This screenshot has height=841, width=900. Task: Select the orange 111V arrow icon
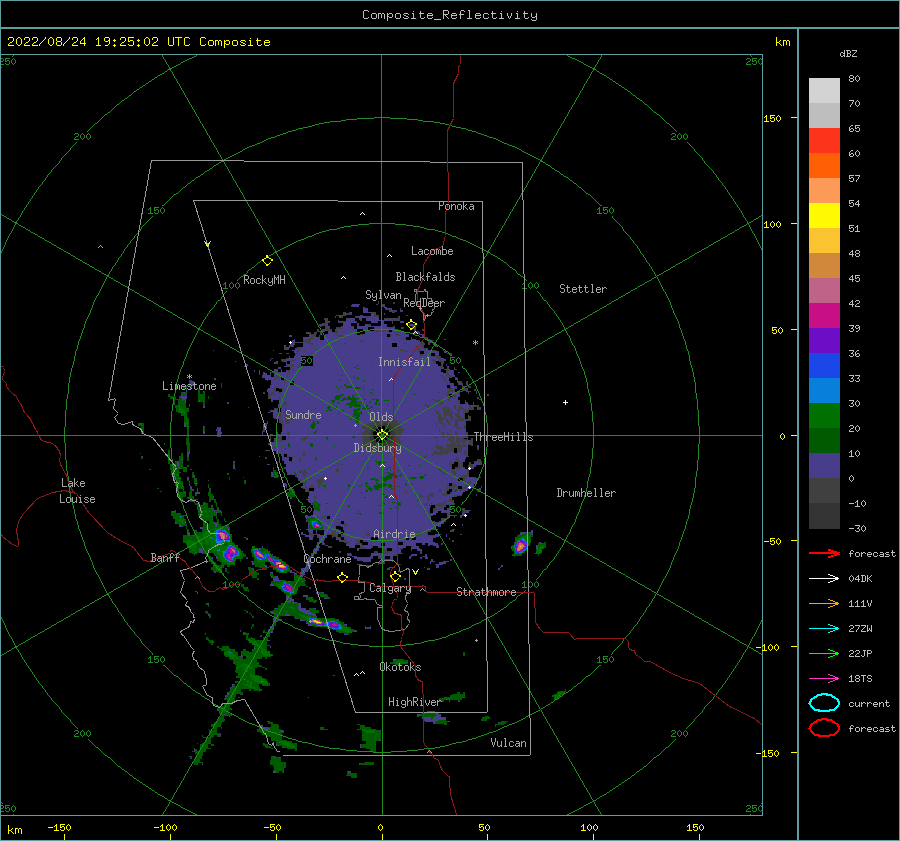(824, 603)
